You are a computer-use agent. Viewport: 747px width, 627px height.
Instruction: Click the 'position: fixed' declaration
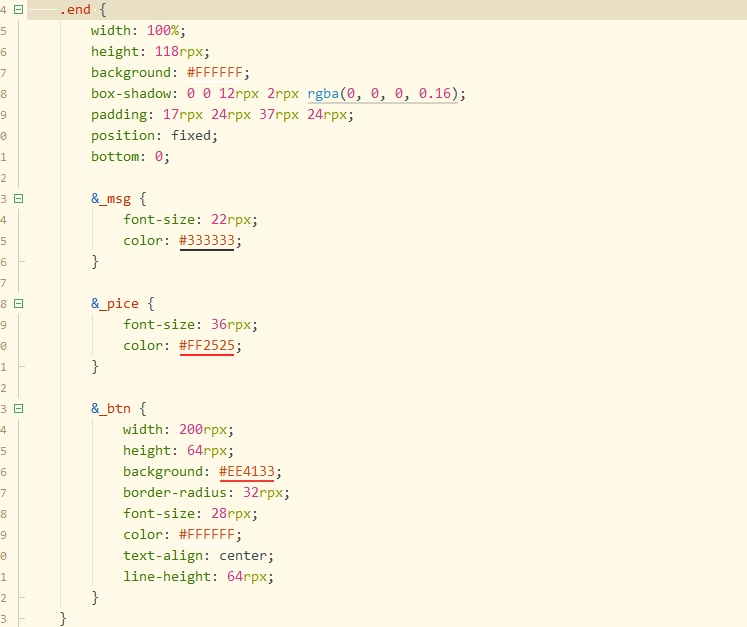pyautogui.click(x=154, y=136)
